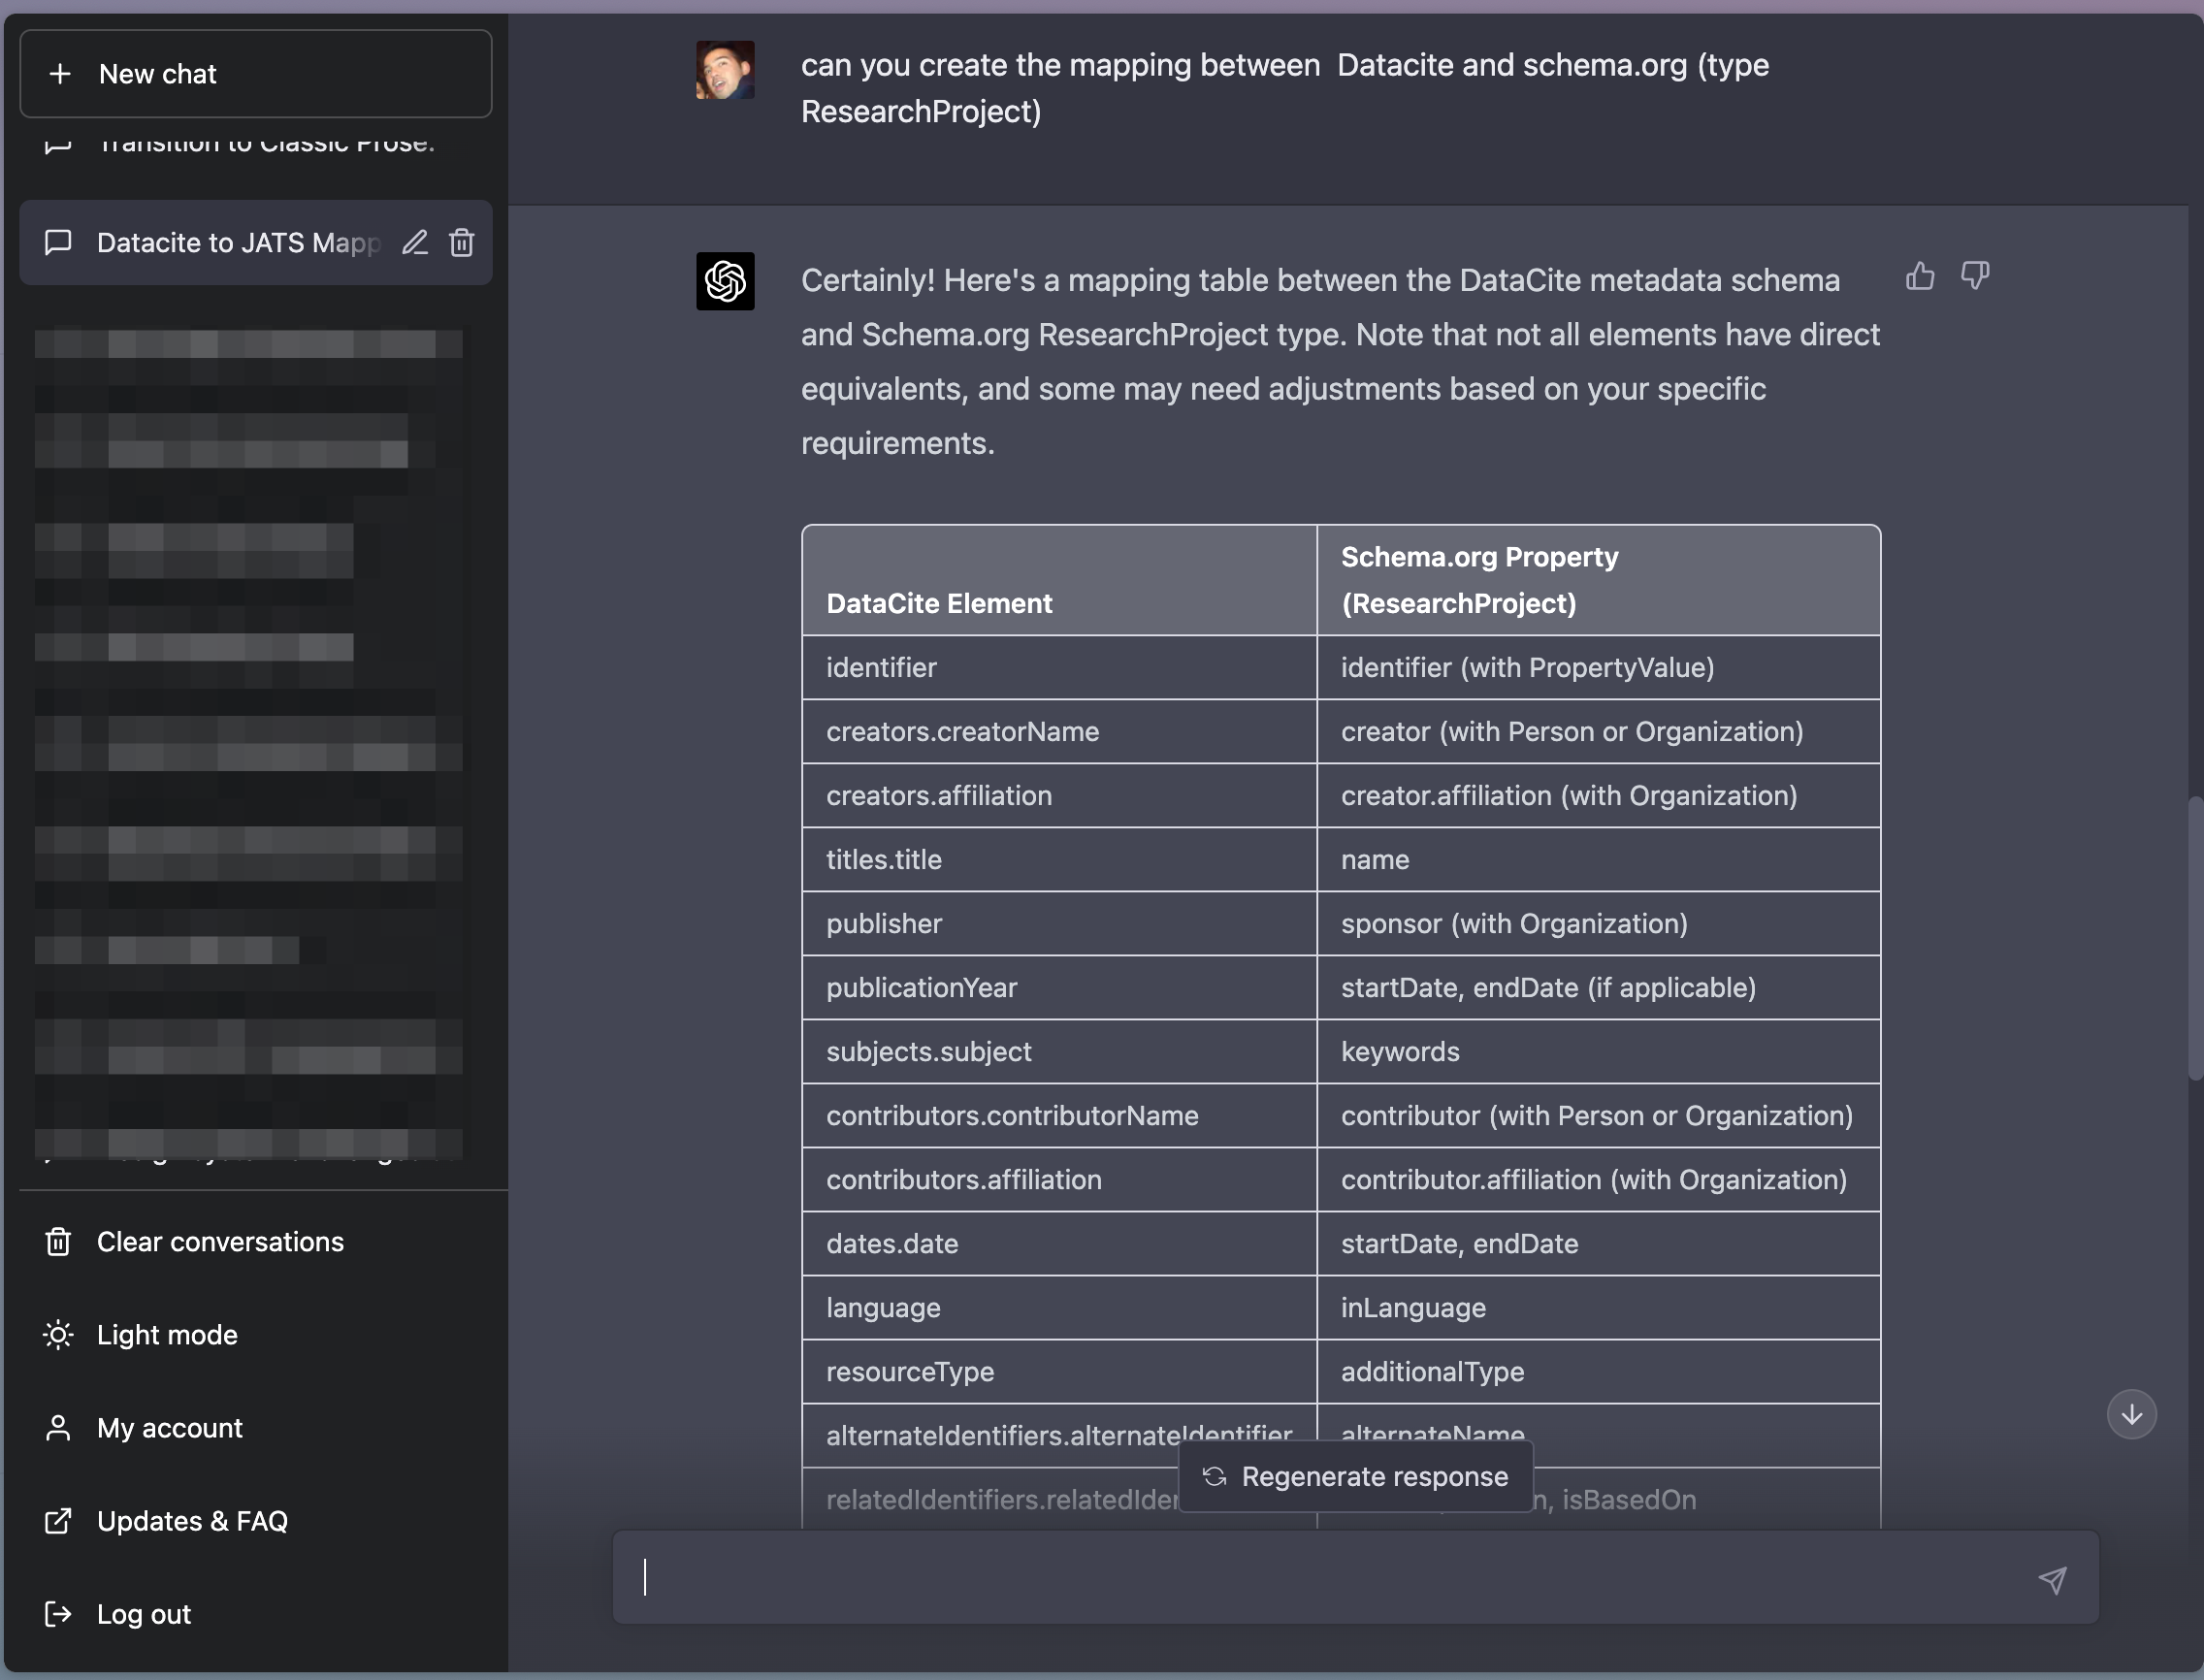Screen dimensions: 2204x1680
Task: Click the 'name' cell in Schema.org column
Action: (x=1598, y=860)
